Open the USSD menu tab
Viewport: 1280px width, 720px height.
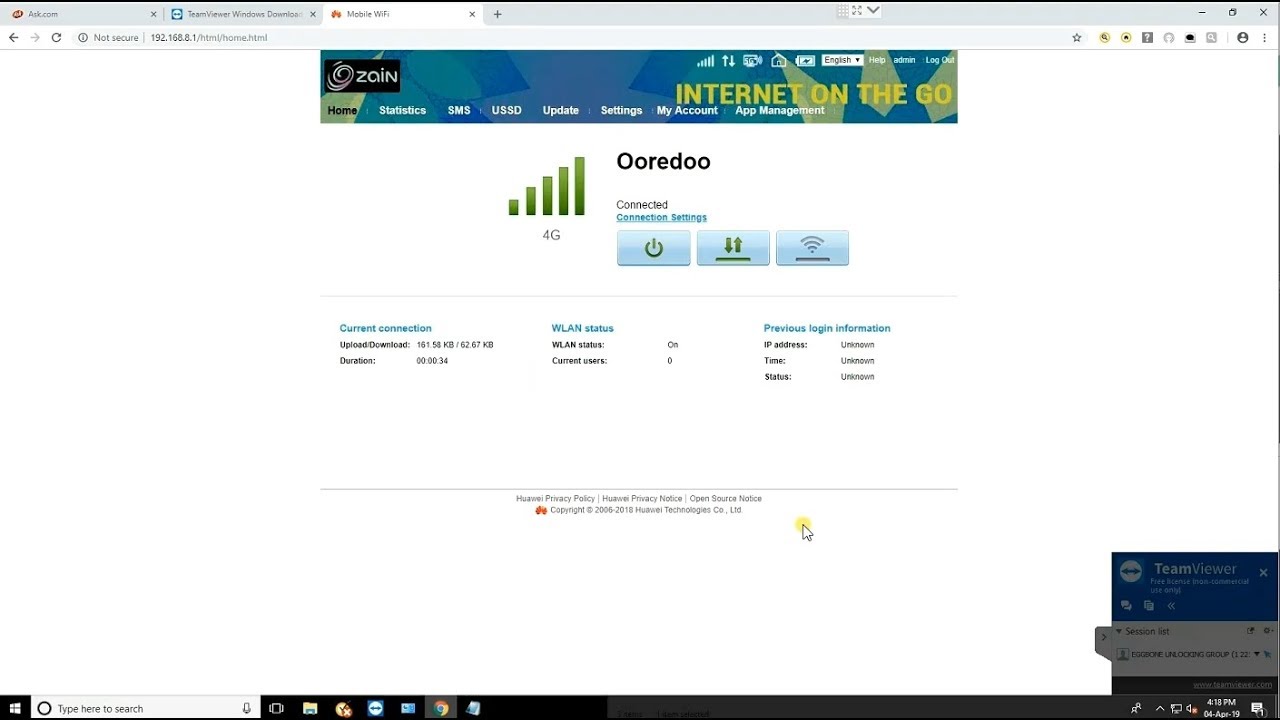[x=507, y=110]
